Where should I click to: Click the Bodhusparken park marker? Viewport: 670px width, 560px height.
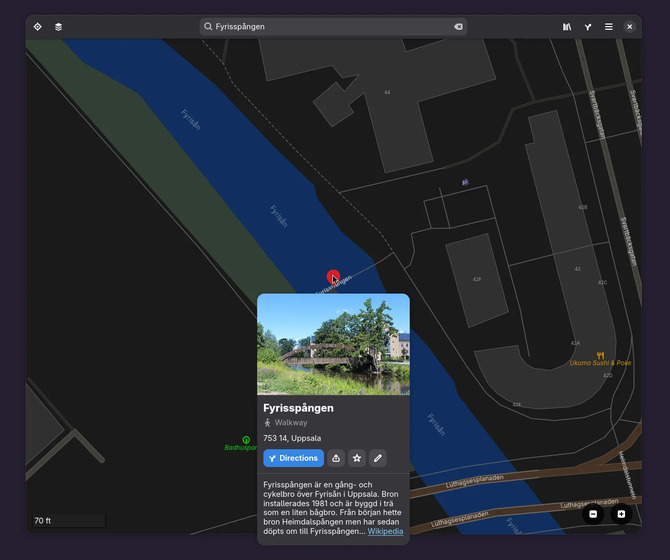pyautogui.click(x=246, y=440)
